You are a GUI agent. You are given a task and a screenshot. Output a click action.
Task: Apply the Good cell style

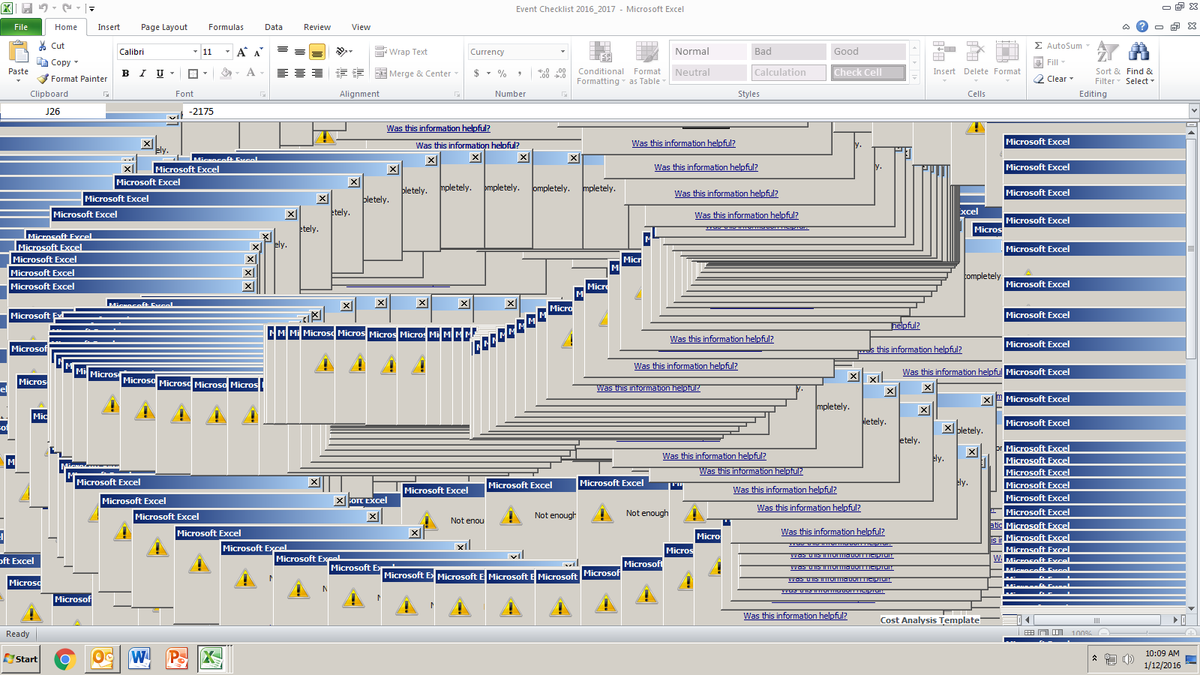coord(868,51)
